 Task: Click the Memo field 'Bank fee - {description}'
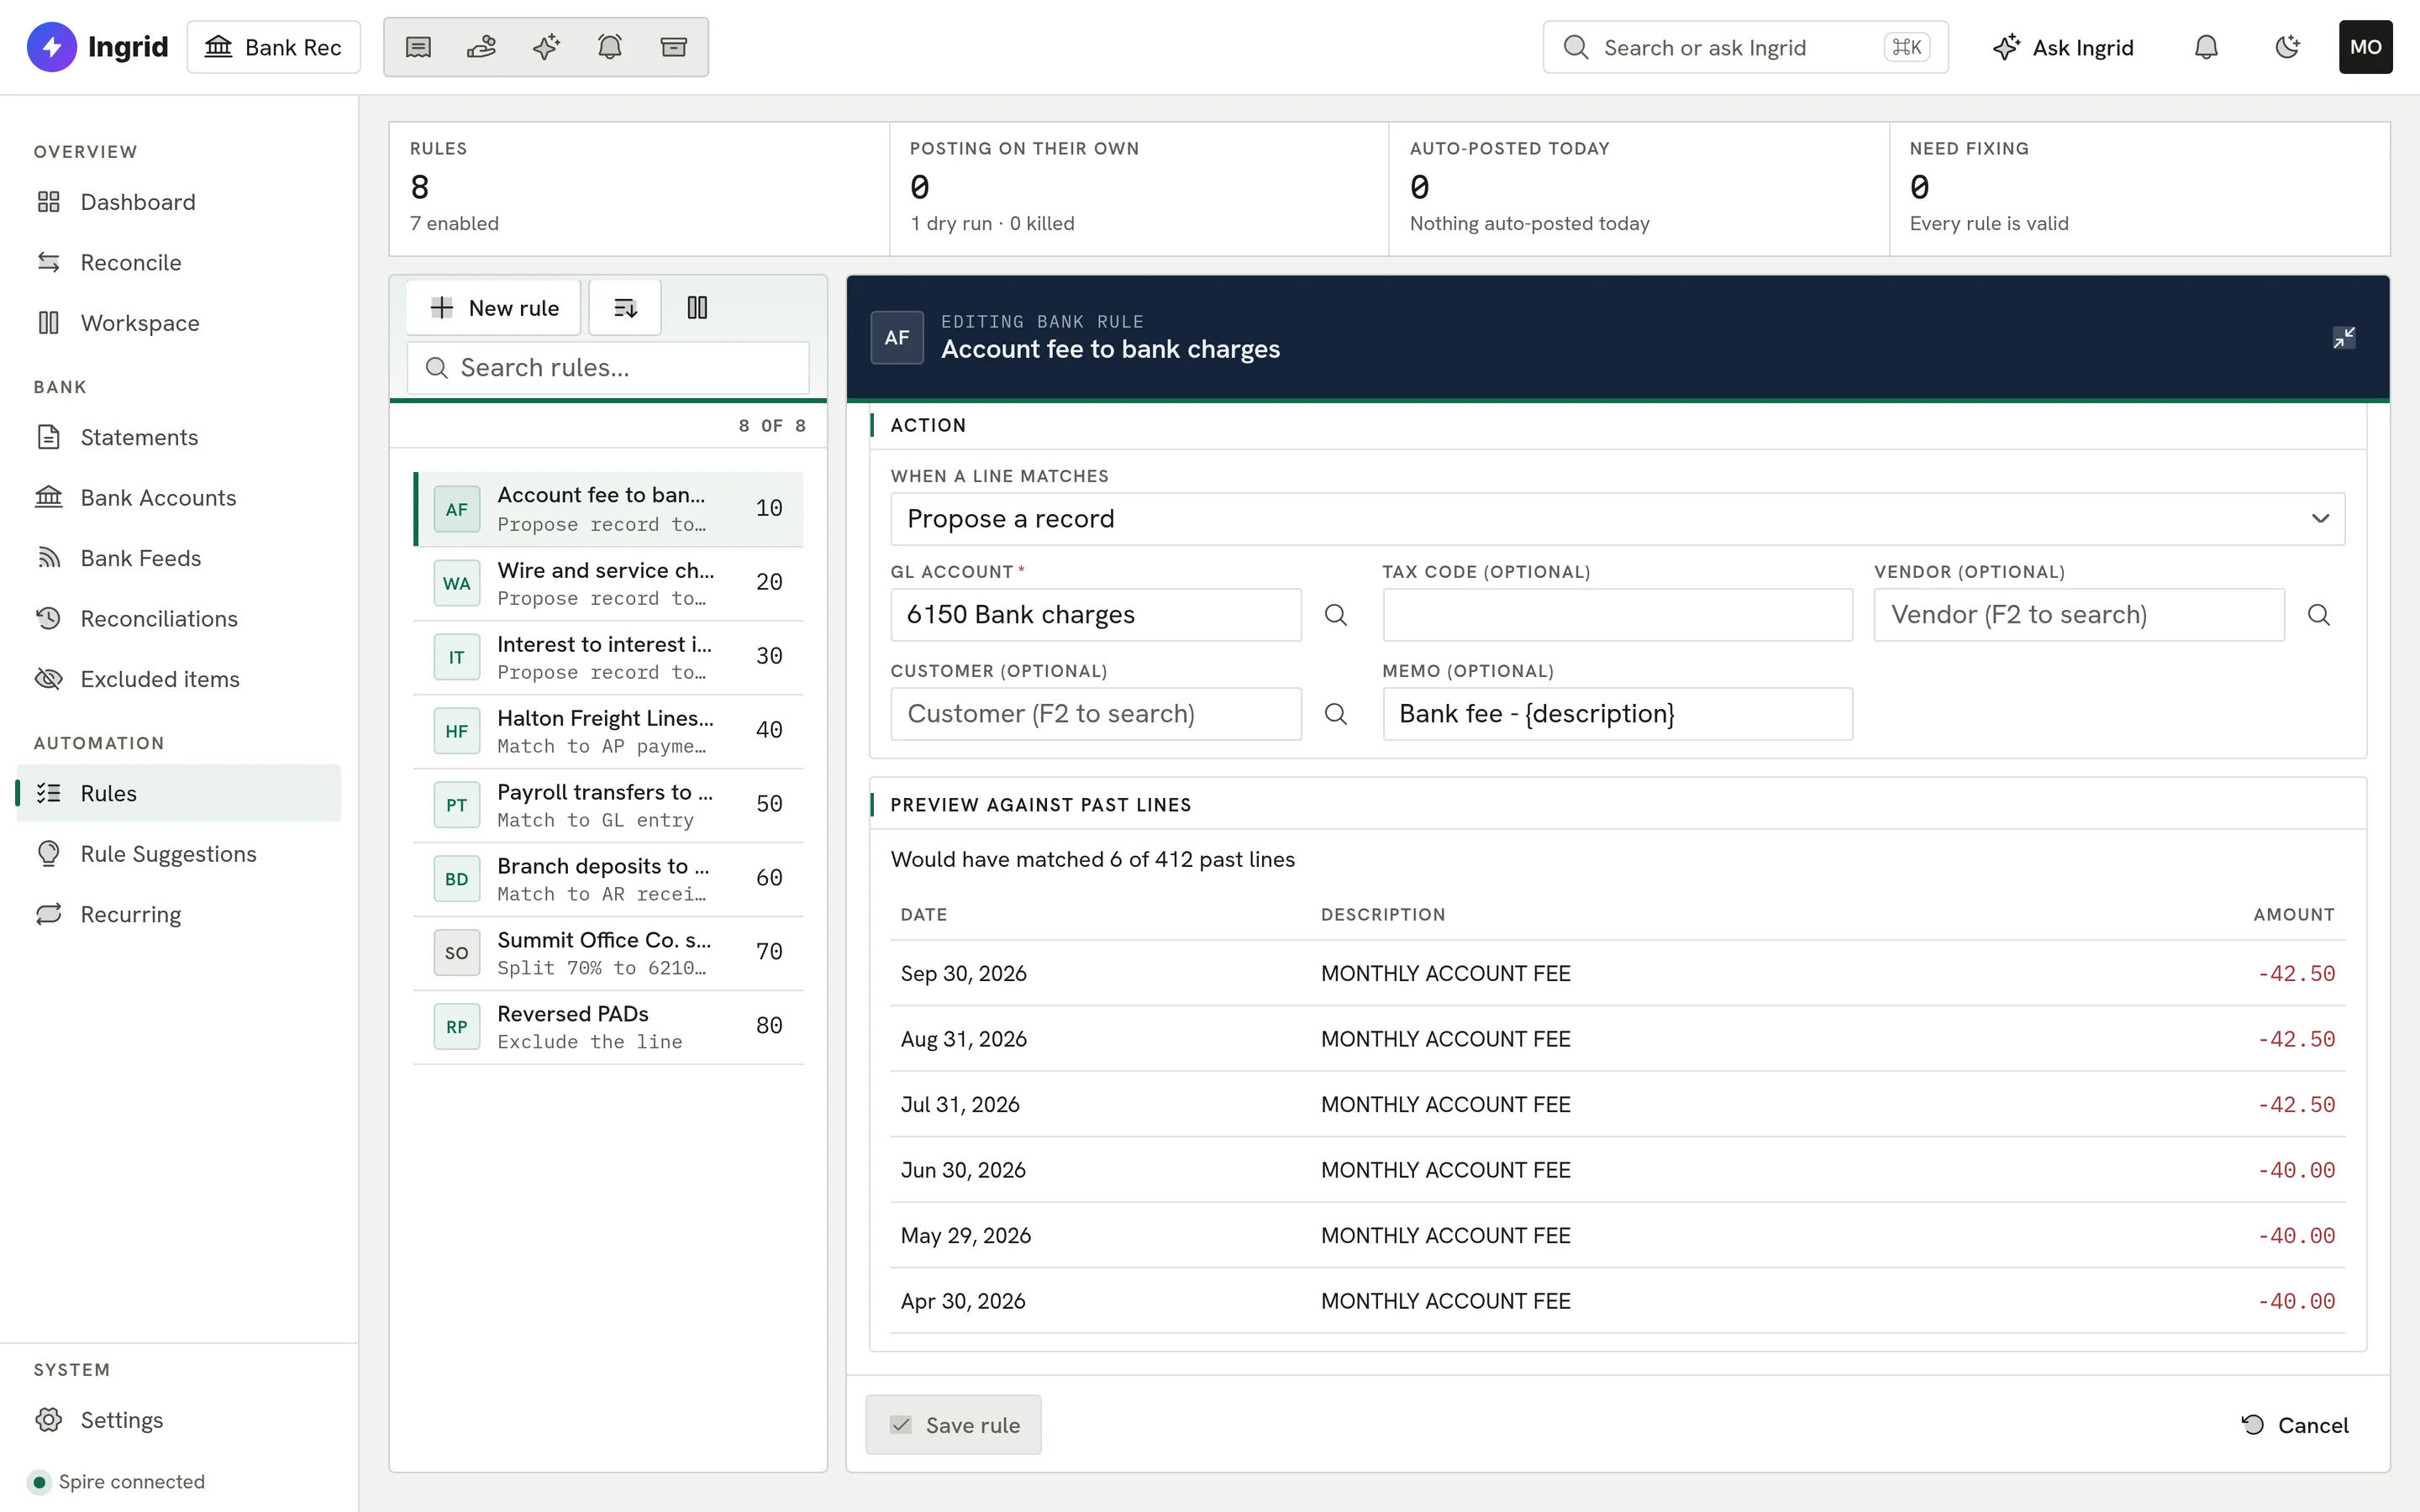[x=1617, y=714]
